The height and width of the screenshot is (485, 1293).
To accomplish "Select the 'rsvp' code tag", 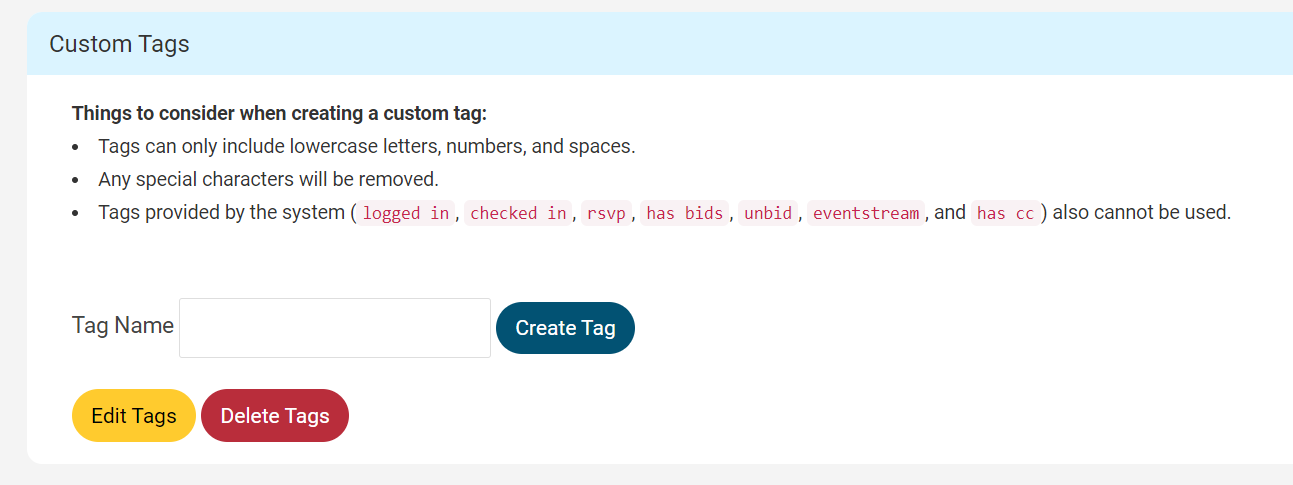I will (607, 213).
